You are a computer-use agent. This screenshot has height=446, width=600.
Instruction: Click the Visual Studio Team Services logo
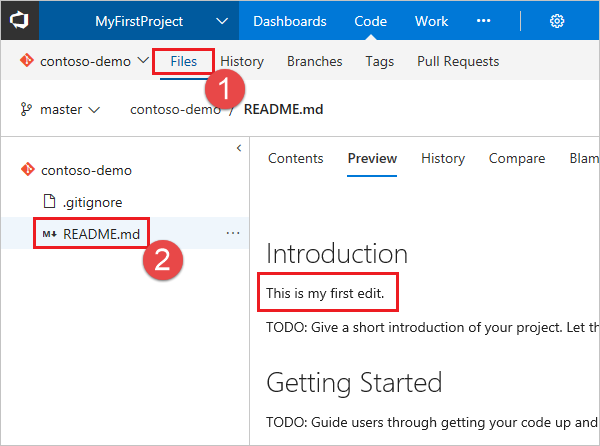tap(19, 21)
